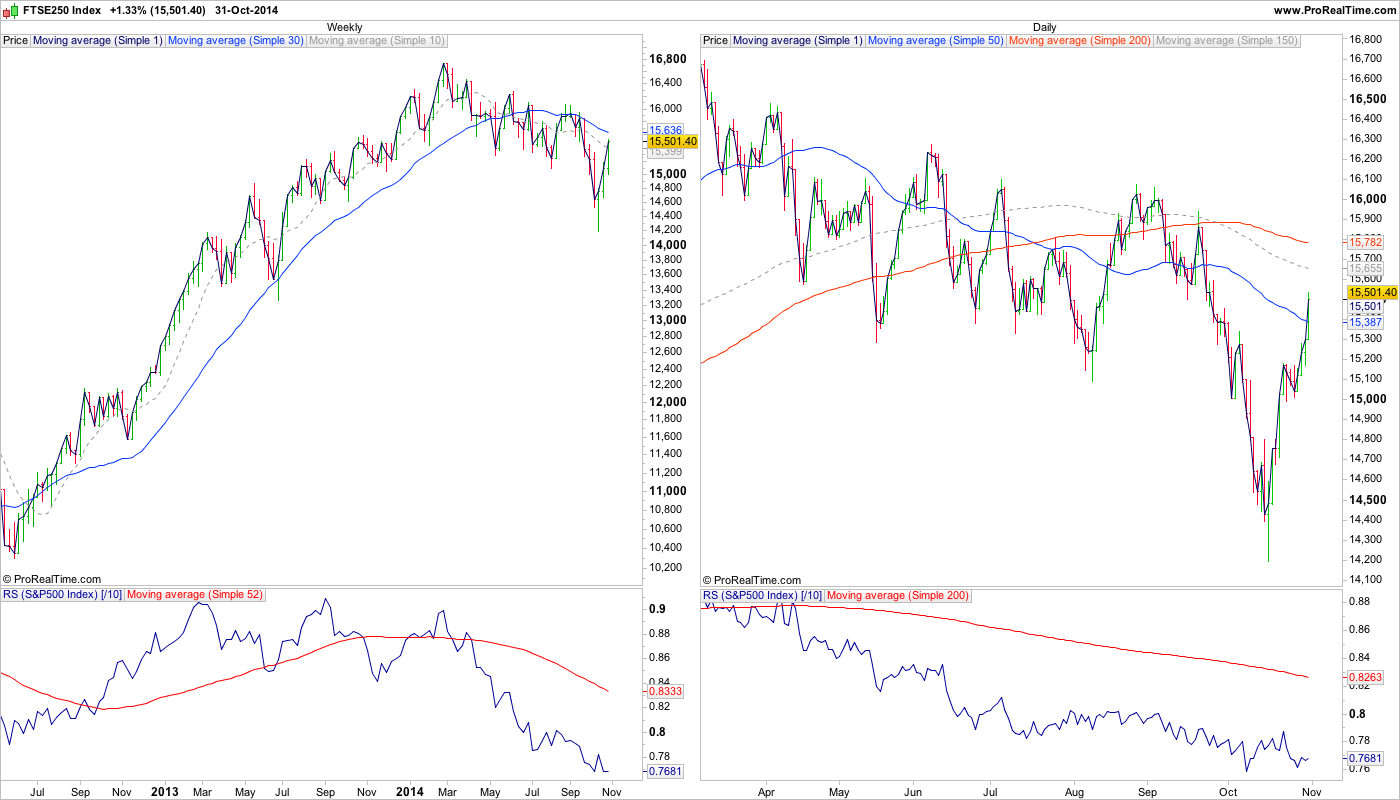This screenshot has height=800, width=1400.
Task: Click yellow 15,501.40 price tag on Daily chart
Action: (1373, 292)
